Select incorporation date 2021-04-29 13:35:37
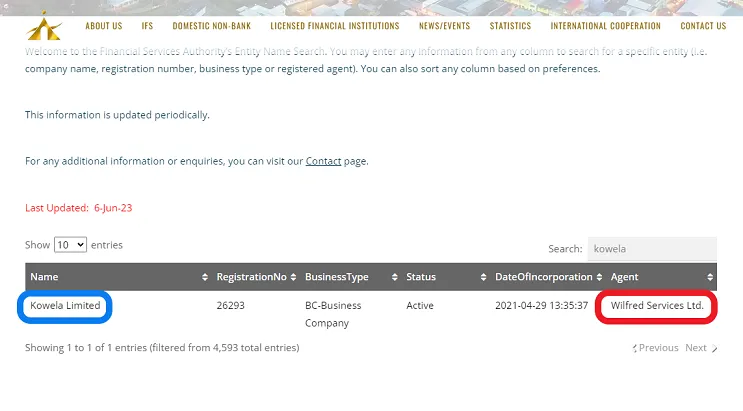743x411 pixels. (x=542, y=306)
